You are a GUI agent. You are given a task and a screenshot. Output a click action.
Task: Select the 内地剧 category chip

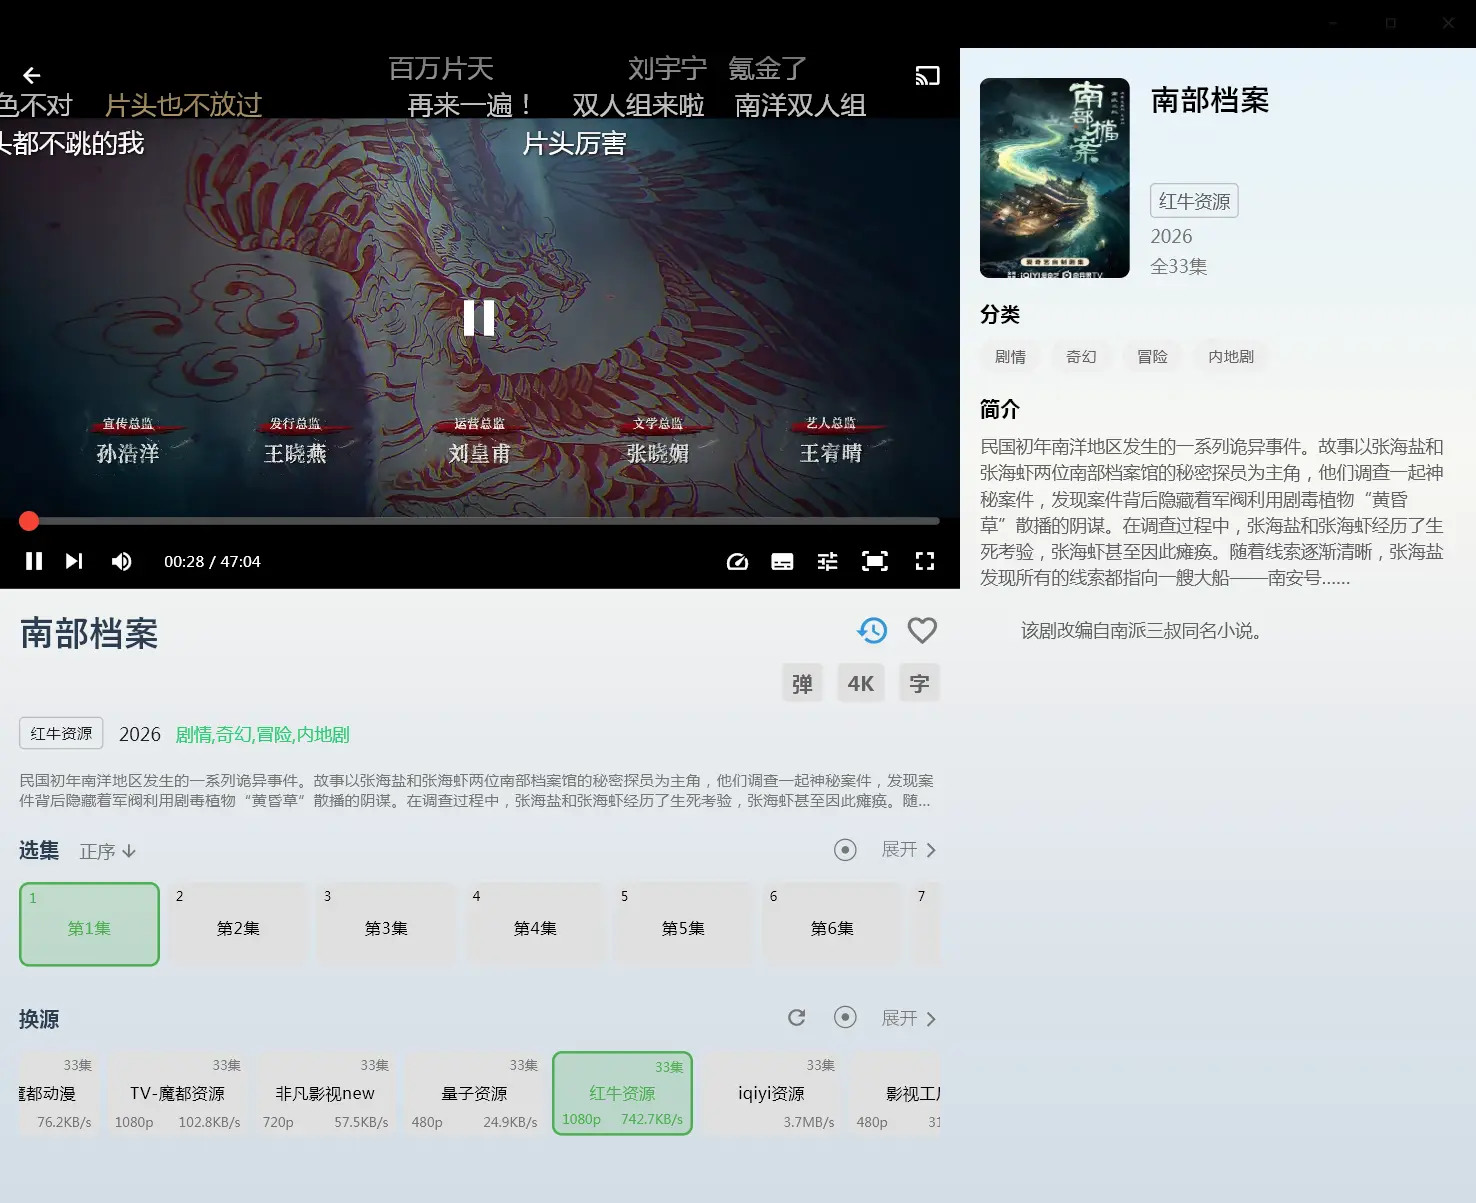1230,357
